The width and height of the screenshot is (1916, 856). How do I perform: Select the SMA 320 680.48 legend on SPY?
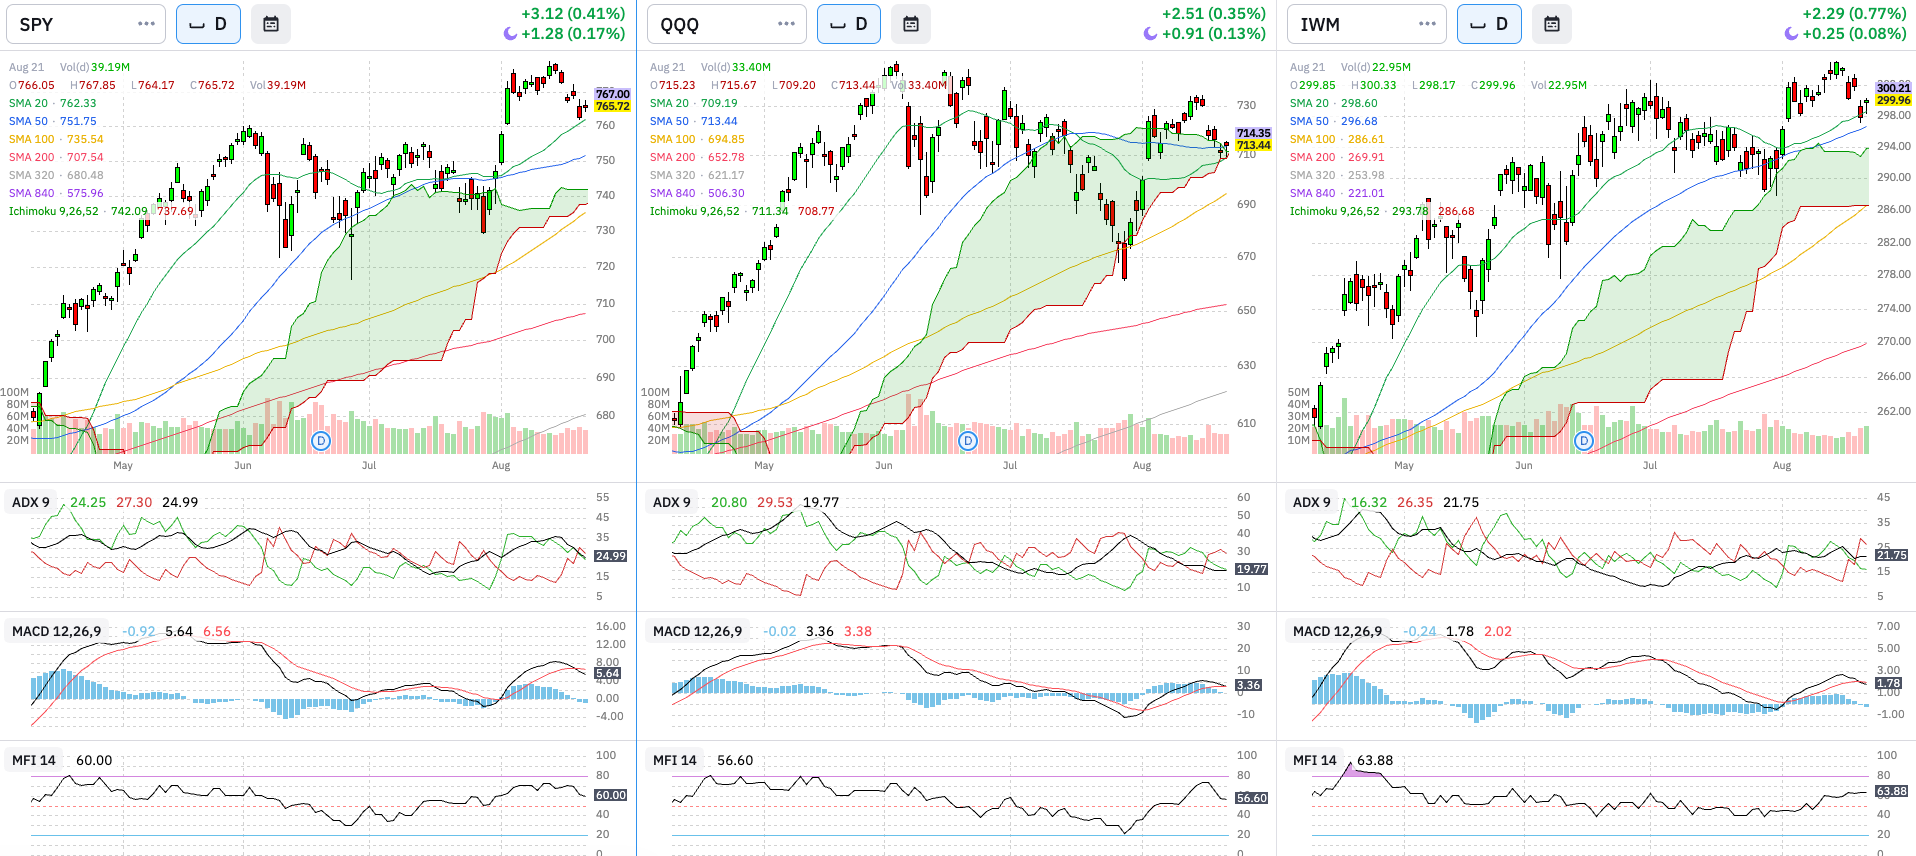pyautogui.click(x=56, y=175)
